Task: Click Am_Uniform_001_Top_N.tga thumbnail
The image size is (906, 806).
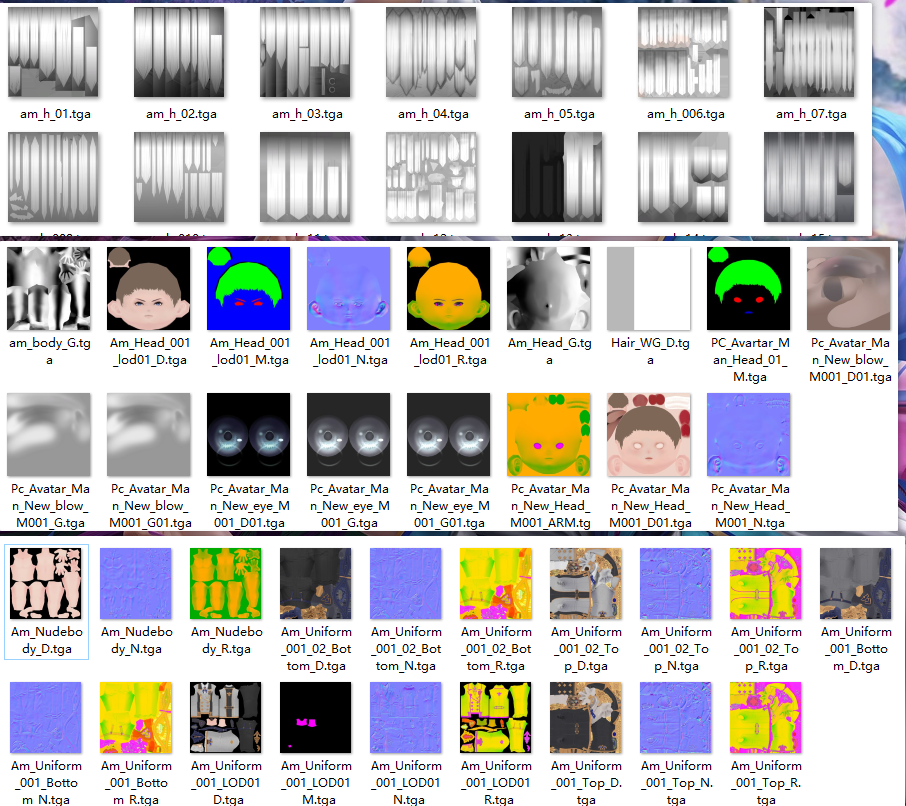Action: [676, 718]
